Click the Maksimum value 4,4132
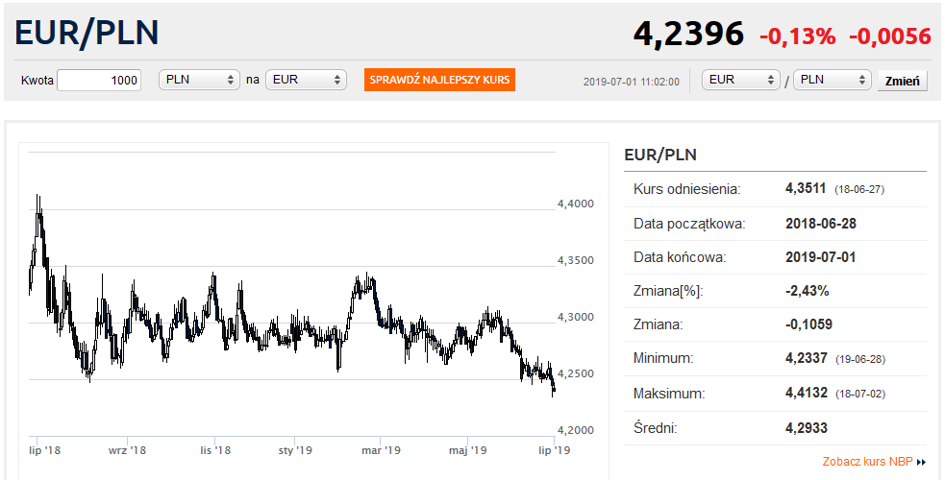The image size is (945, 480). pyautogui.click(x=806, y=394)
